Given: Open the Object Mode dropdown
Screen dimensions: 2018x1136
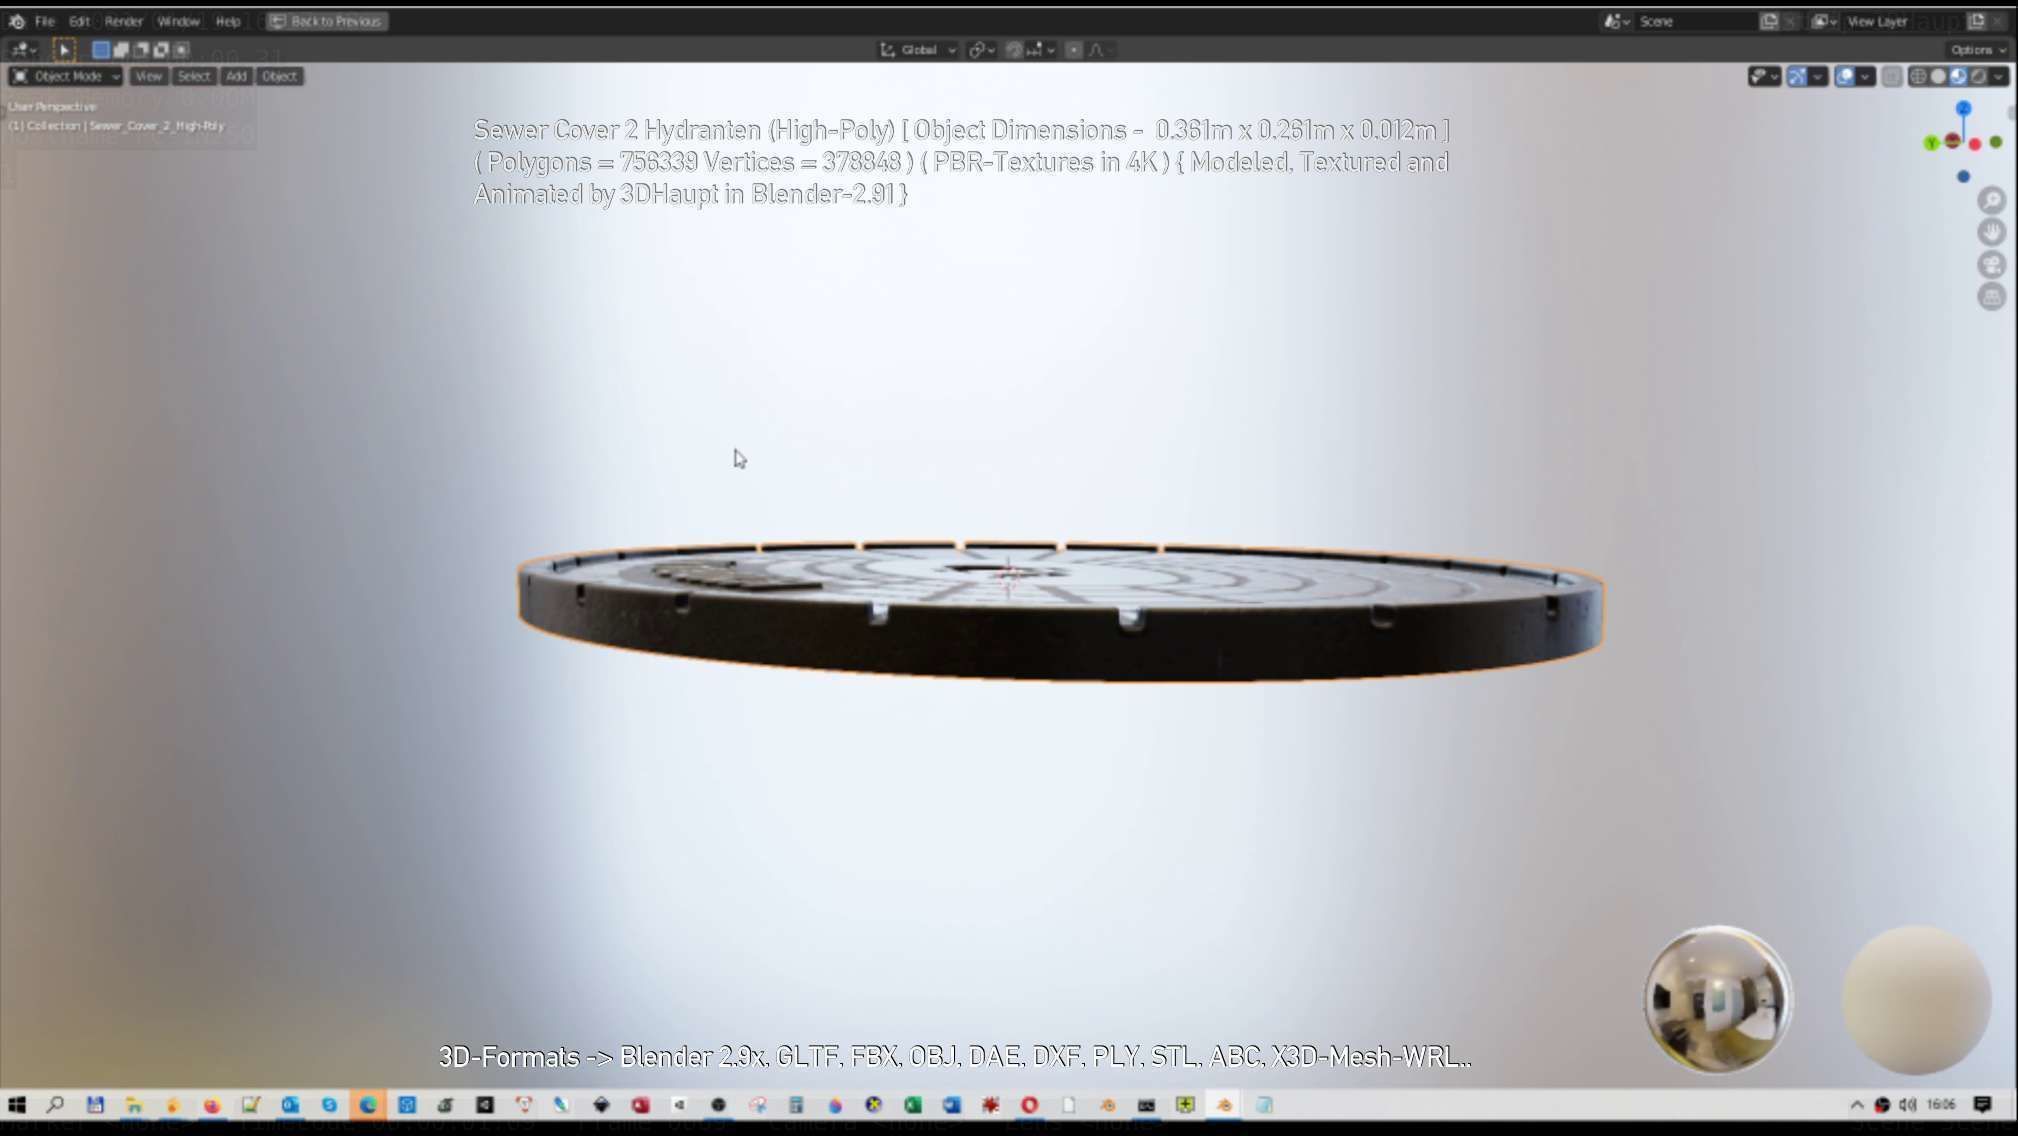Looking at the screenshot, I should tap(66, 77).
